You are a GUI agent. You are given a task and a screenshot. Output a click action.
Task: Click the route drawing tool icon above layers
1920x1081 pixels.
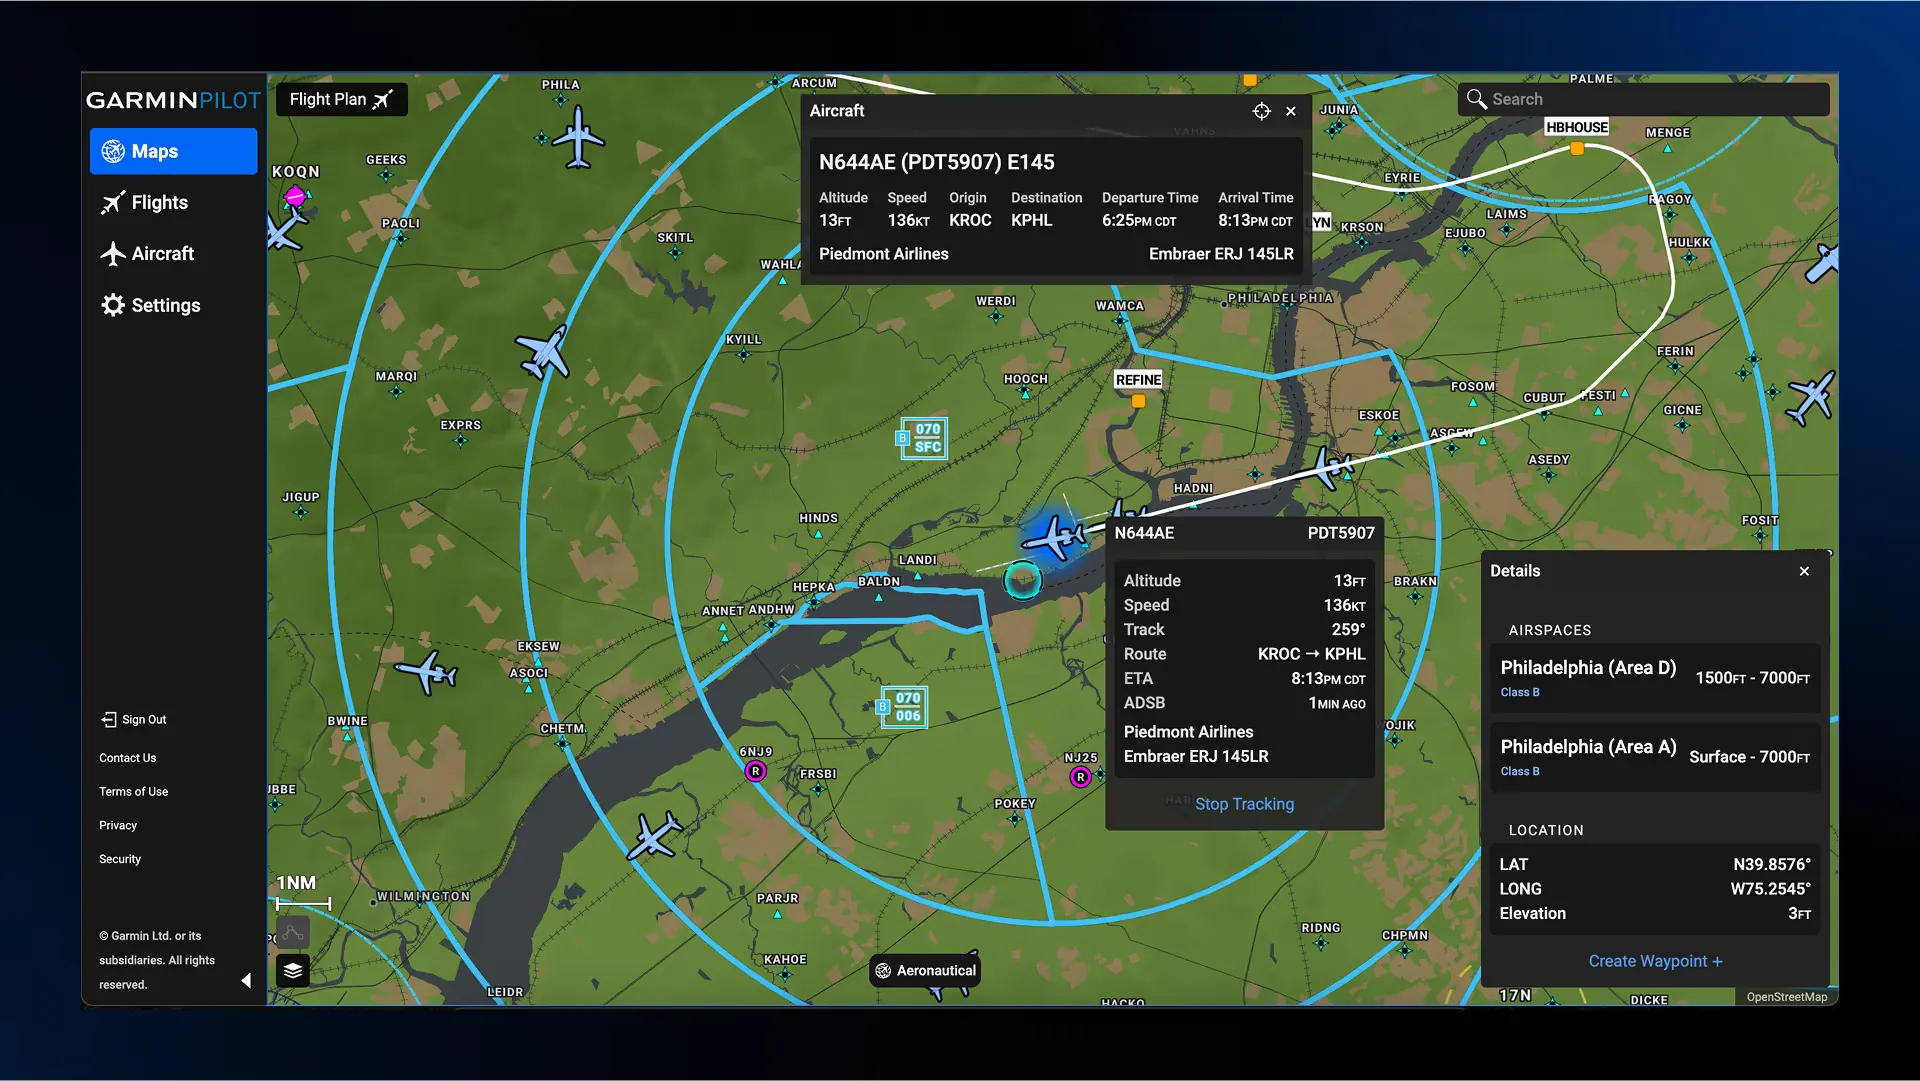point(293,933)
